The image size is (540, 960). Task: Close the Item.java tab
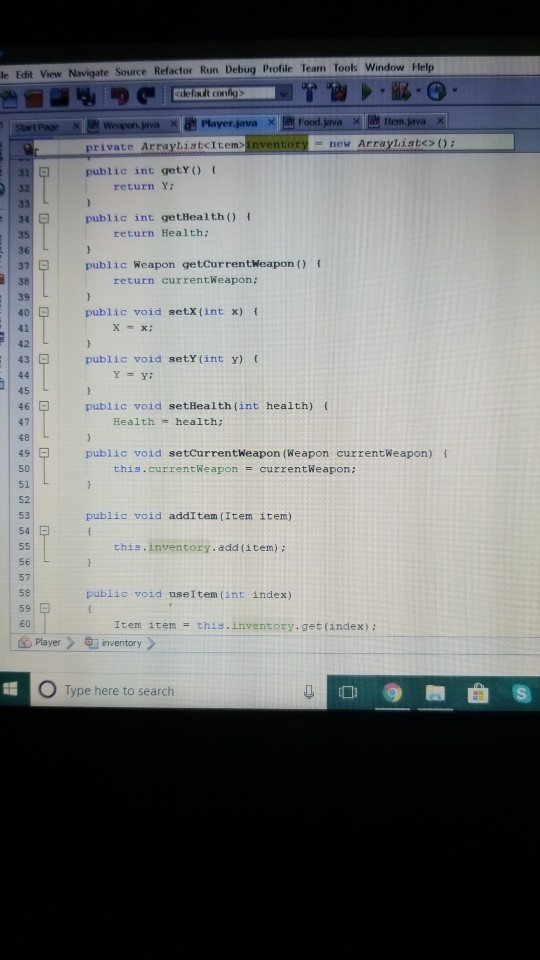[x=440, y=121]
